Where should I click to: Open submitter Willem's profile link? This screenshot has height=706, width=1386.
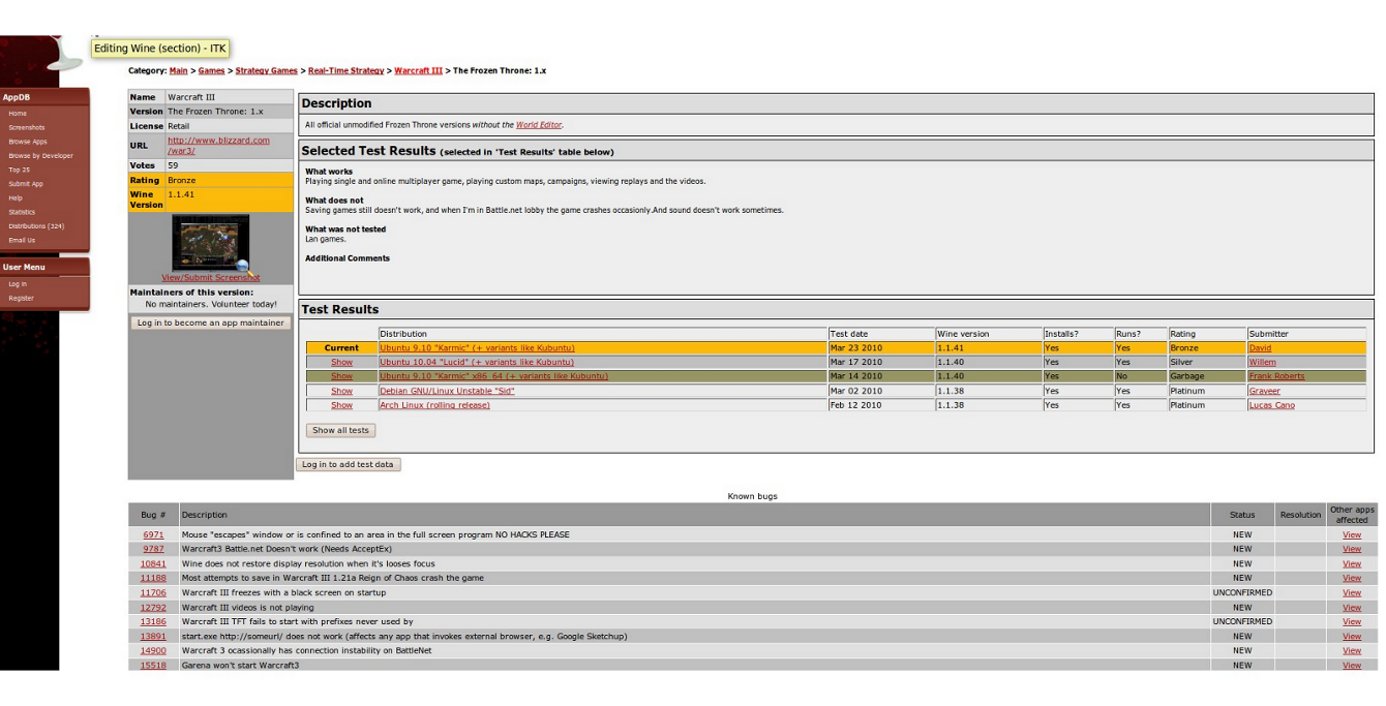click(1262, 362)
